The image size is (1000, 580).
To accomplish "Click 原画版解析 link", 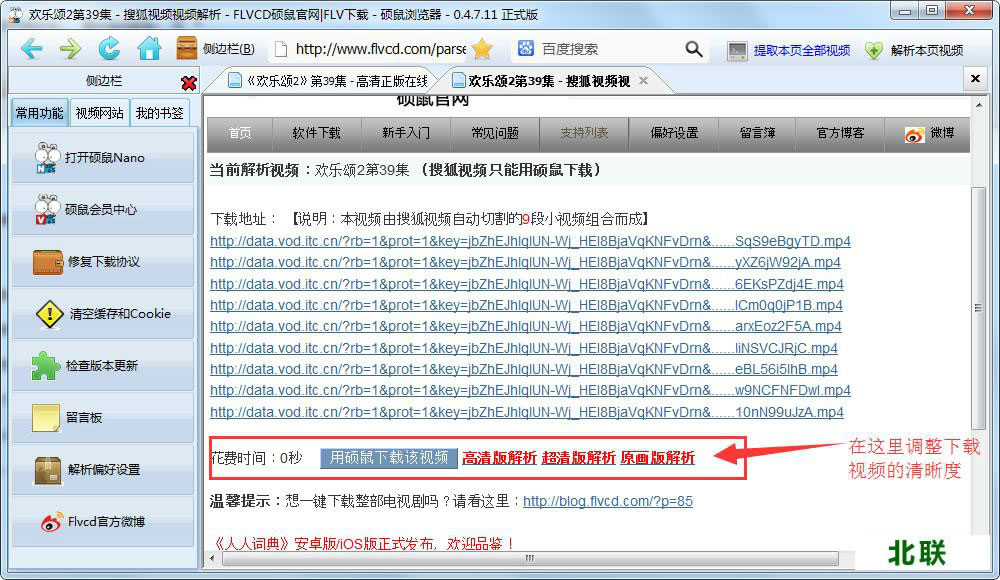I will click(658, 458).
